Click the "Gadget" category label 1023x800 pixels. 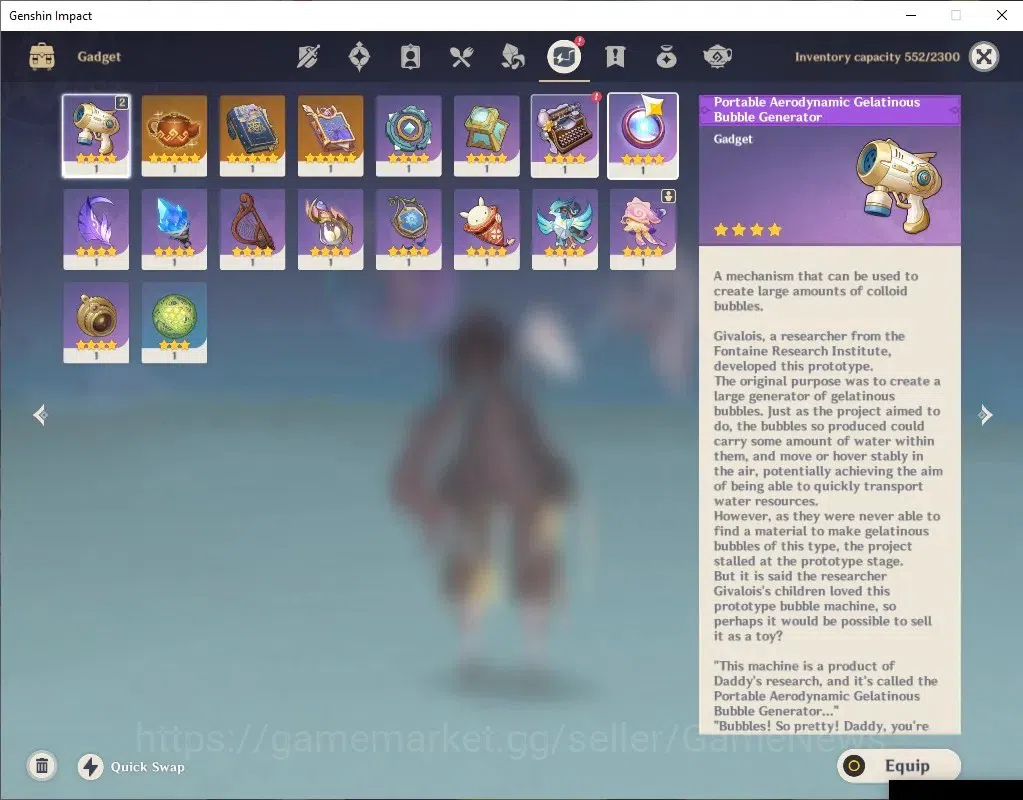[99, 57]
